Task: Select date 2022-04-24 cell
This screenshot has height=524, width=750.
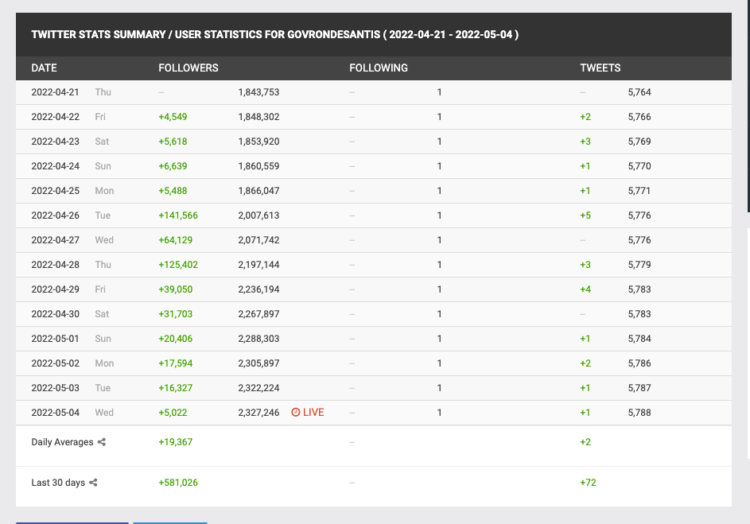Action: [55, 166]
